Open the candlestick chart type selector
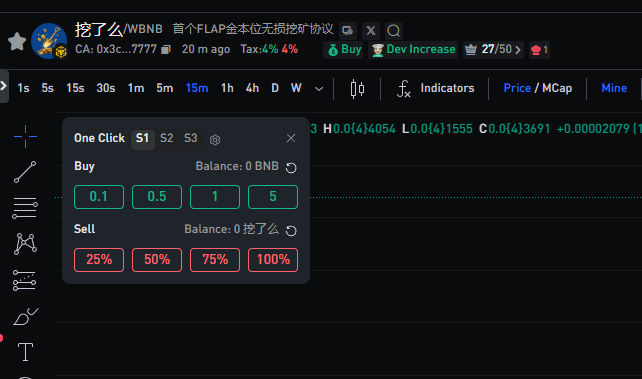 pyautogui.click(x=357, y=88)
